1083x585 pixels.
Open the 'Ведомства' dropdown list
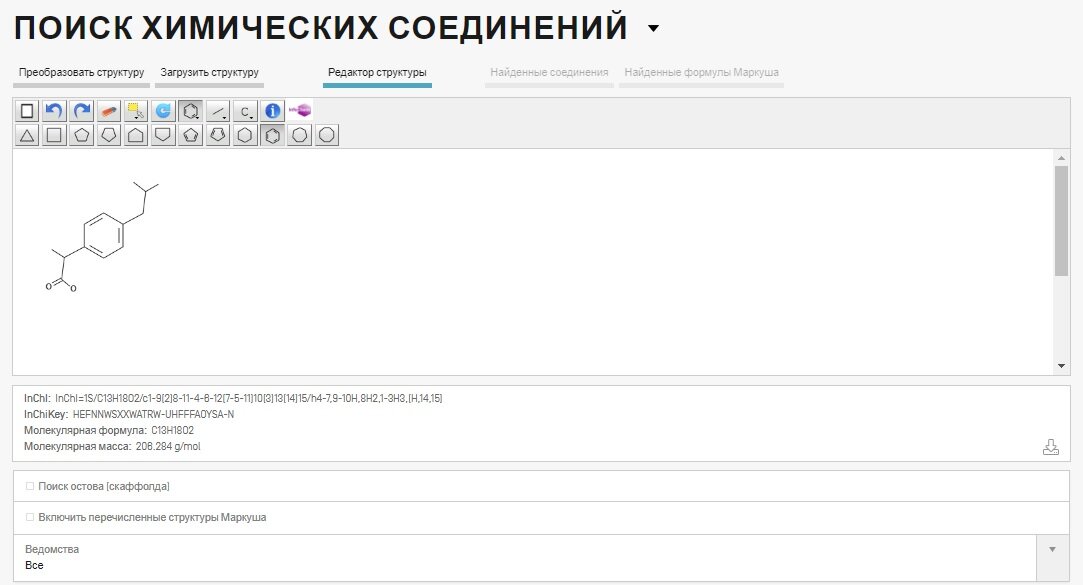pos(1051,548)
